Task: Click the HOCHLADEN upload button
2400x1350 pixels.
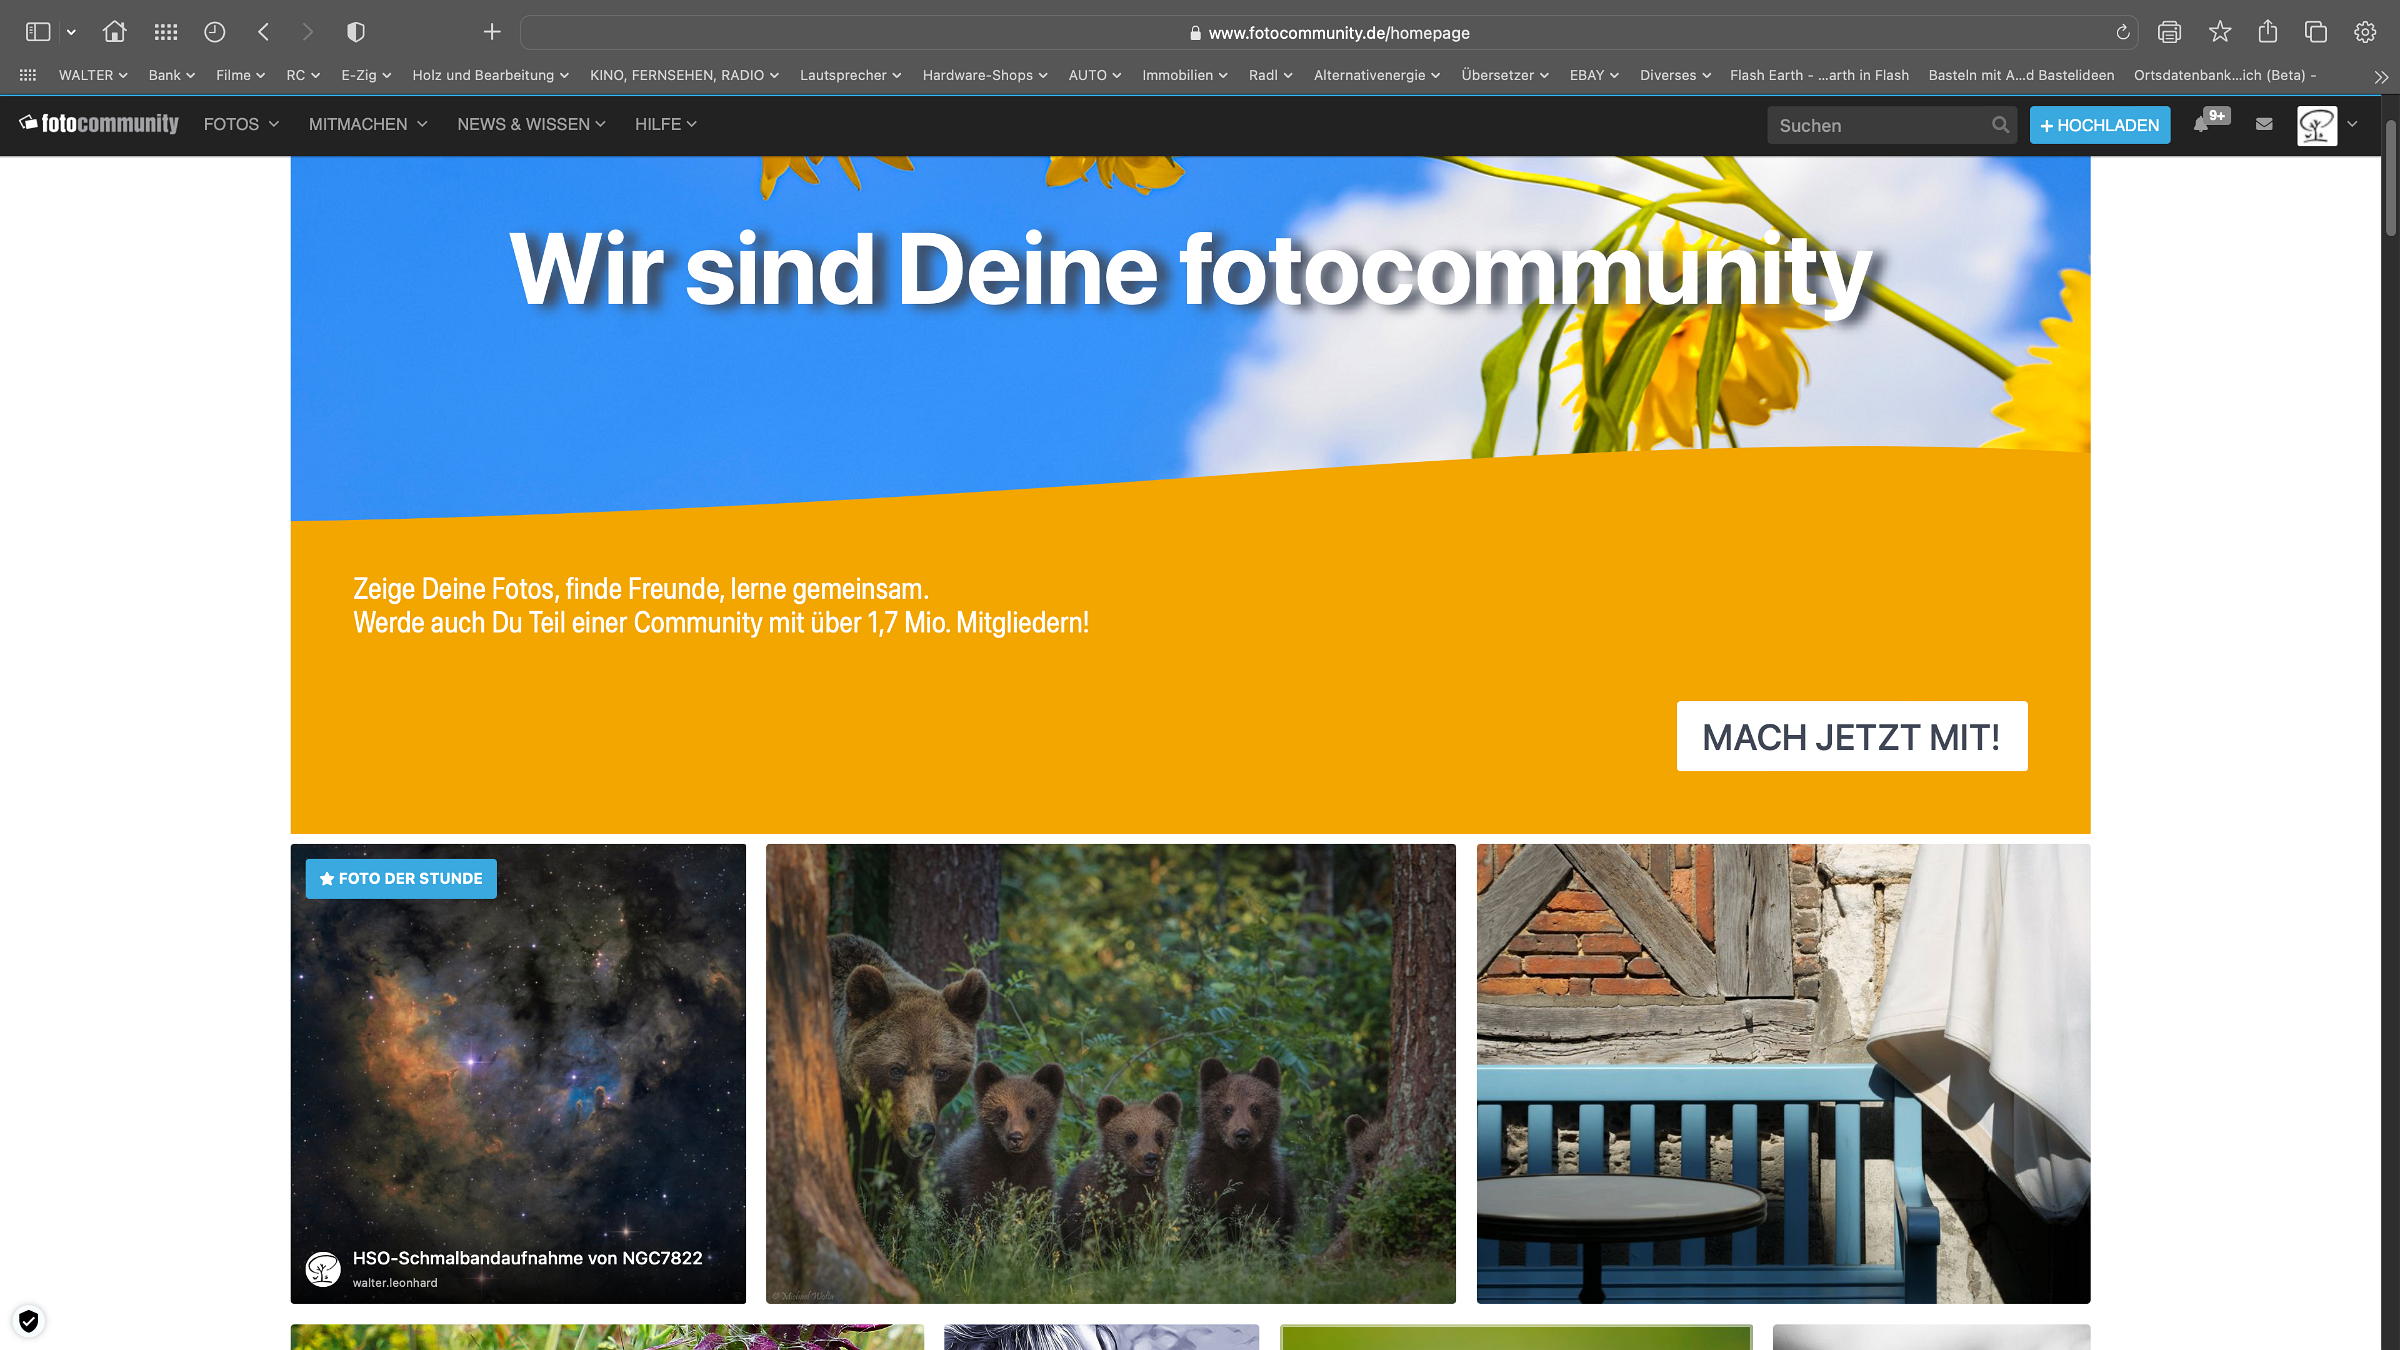Action: pos(2099,125)
